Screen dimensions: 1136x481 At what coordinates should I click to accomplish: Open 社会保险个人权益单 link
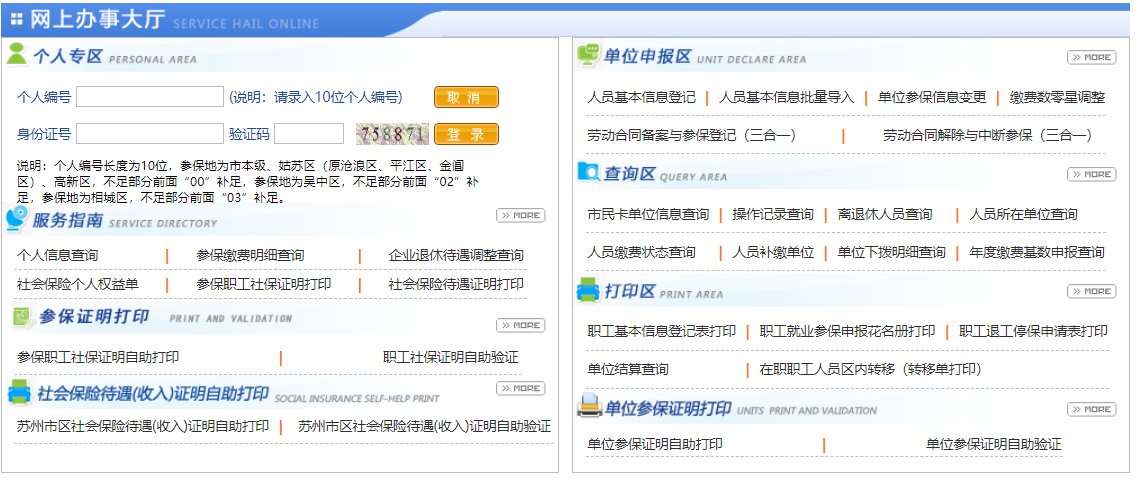pyautogui.click(x=78, y=284)
